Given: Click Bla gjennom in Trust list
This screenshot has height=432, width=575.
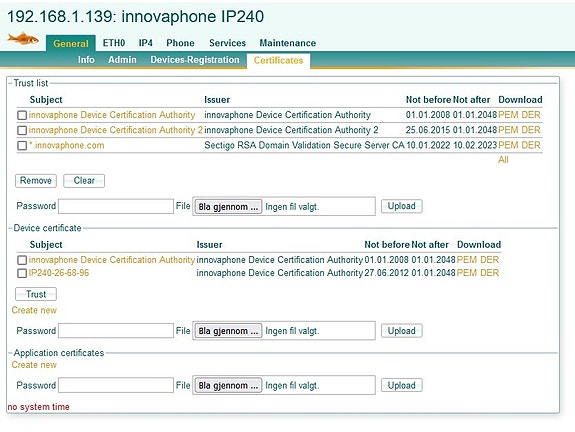Looking at the screenshot, I should (228, 207).
